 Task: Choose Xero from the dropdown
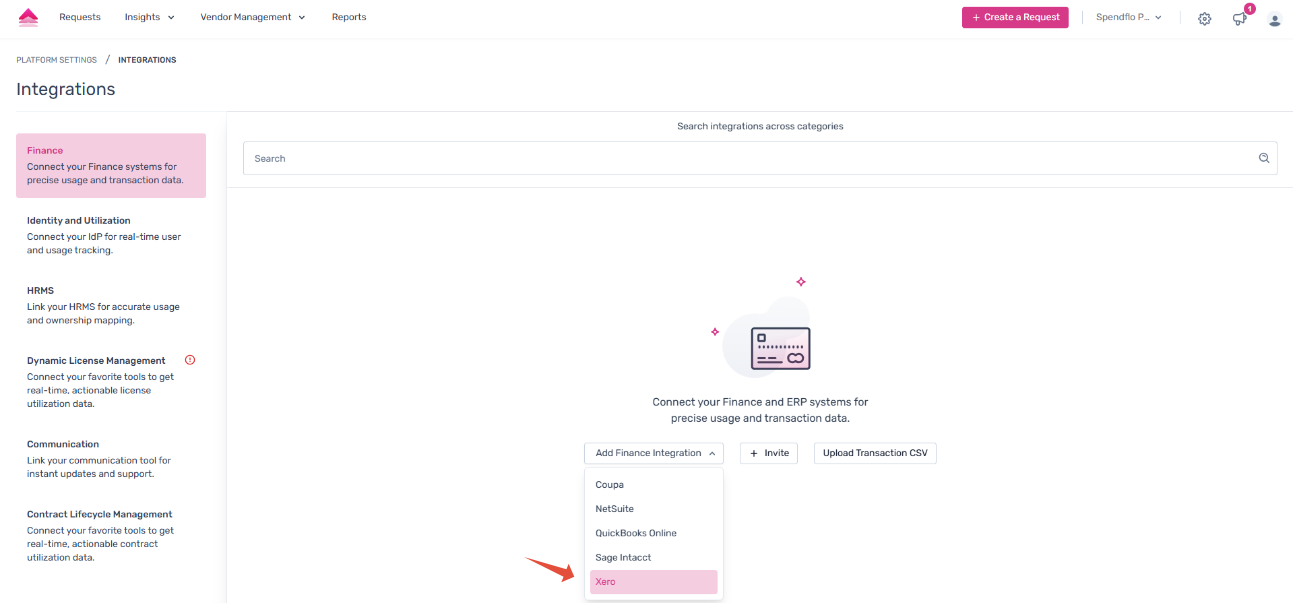(654, 582)
